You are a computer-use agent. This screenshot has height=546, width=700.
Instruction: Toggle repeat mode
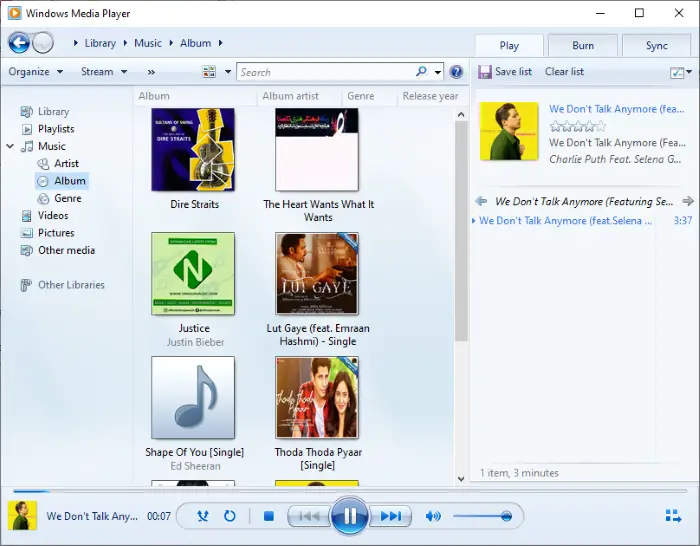coord(229,517)
